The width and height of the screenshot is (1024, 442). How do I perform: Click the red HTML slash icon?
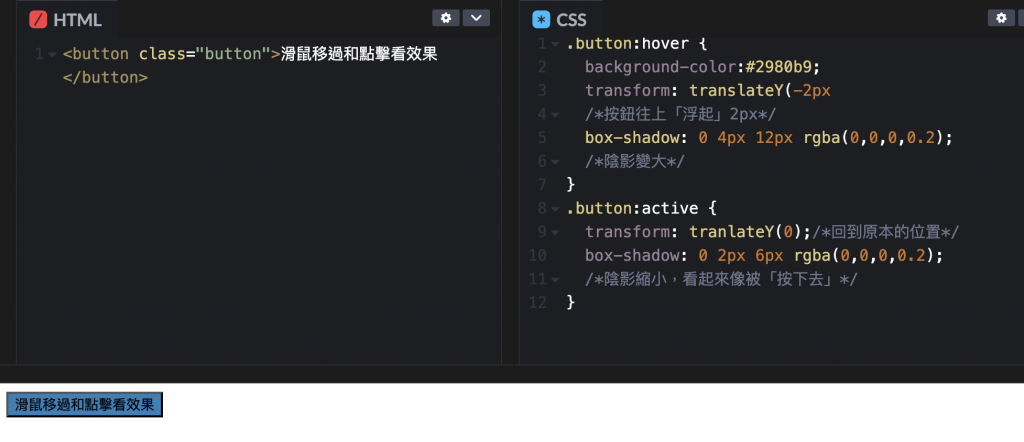coord(39,20)
